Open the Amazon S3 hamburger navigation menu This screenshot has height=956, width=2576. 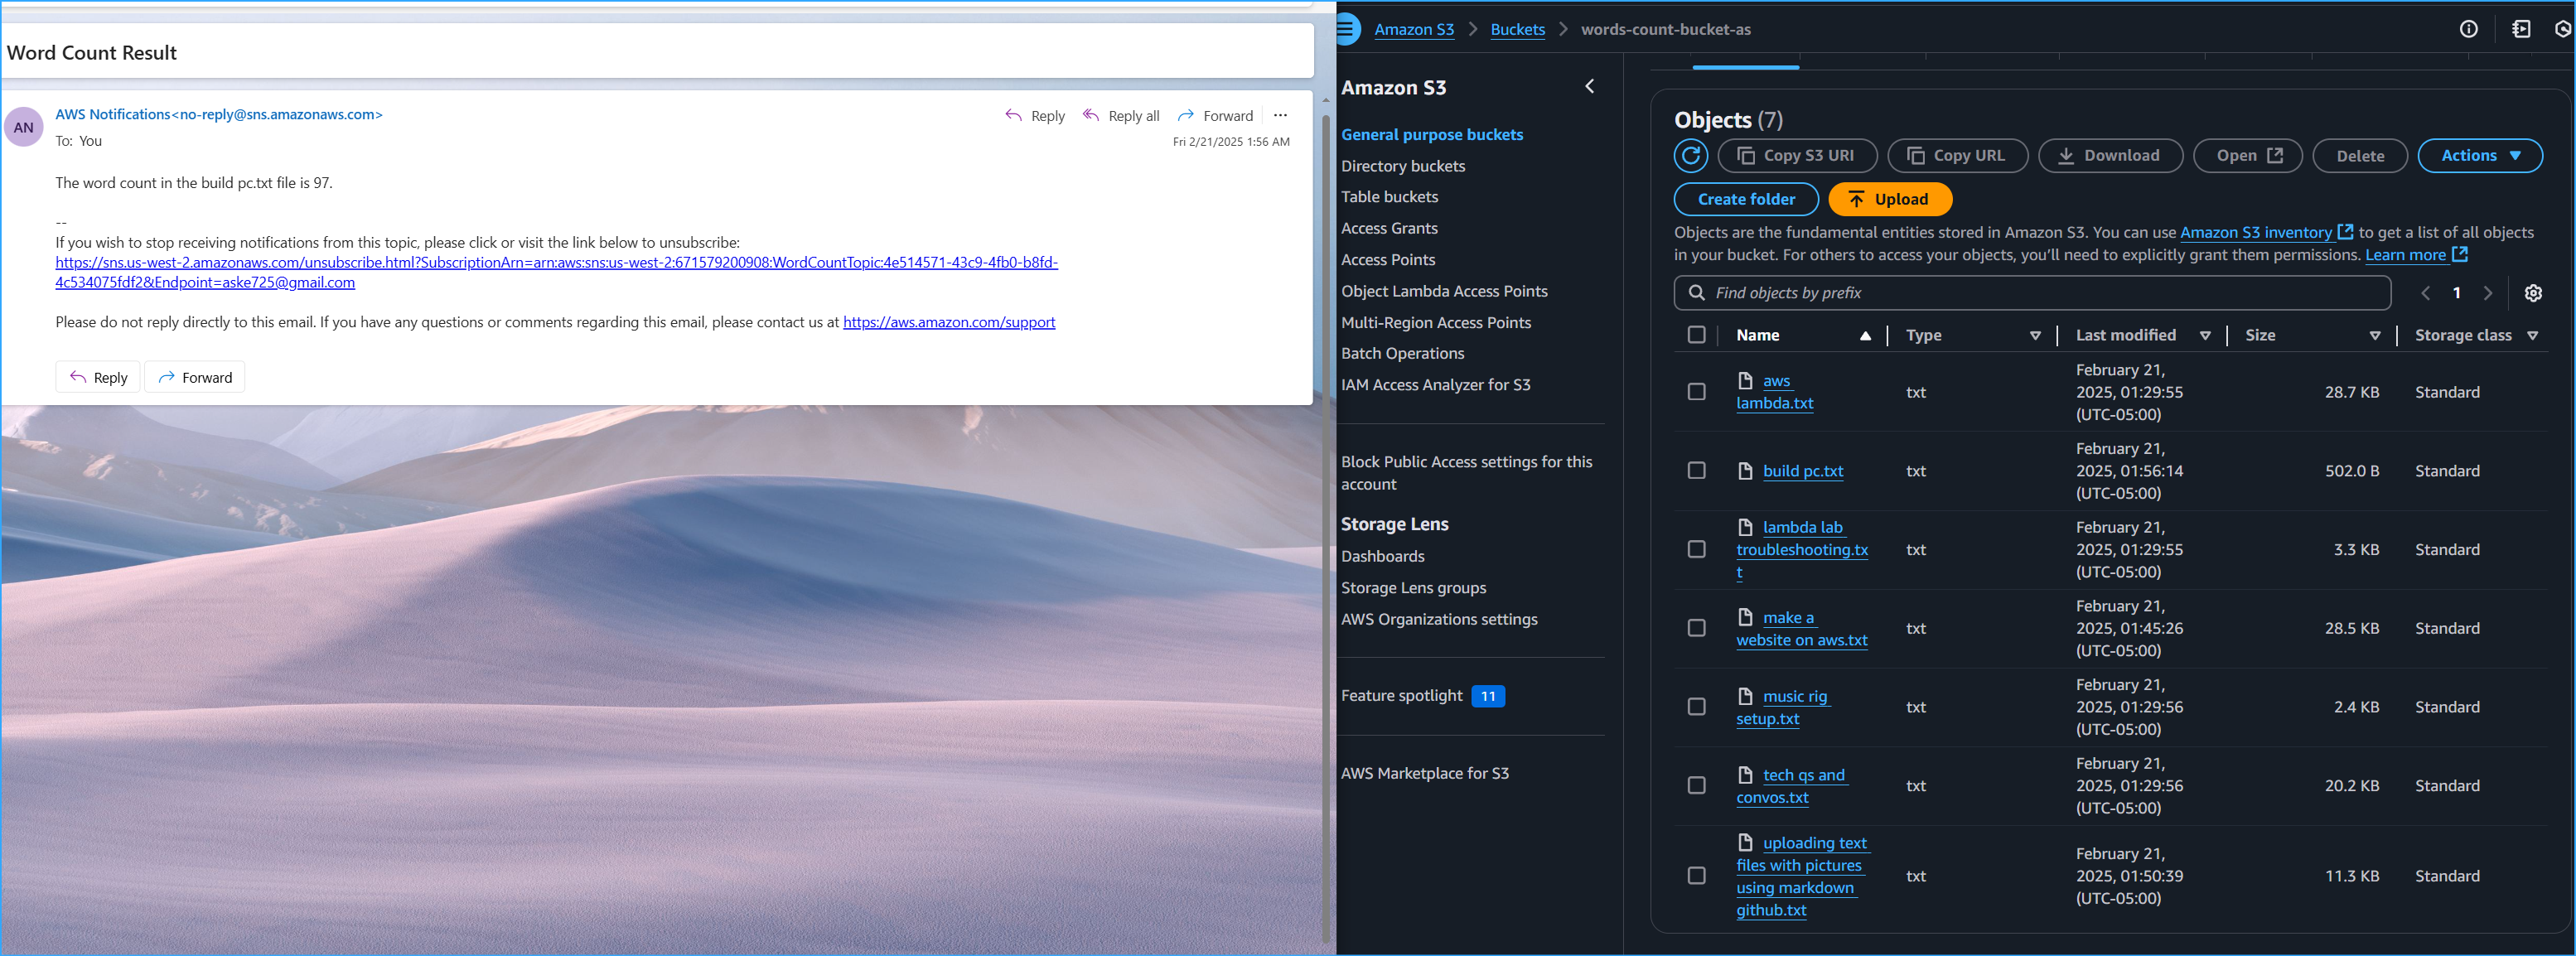point(1346,29)
